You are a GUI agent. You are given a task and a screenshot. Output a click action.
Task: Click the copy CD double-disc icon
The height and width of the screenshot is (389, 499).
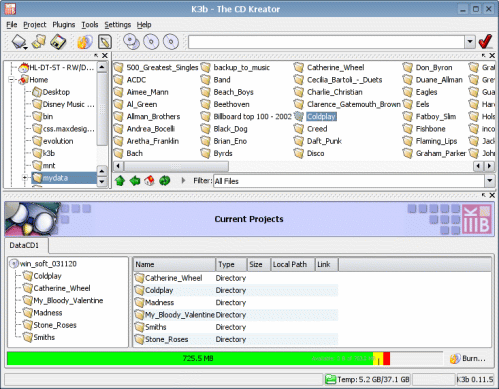pos(131,42)
